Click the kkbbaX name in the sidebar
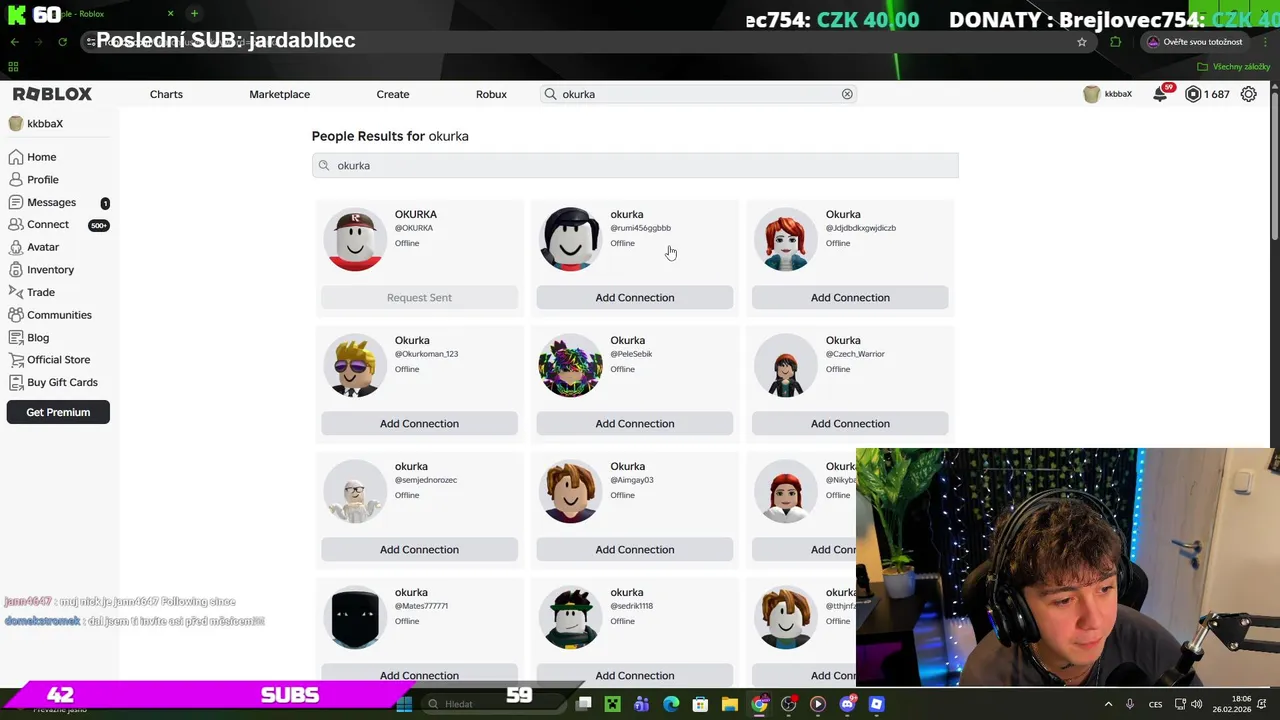Image resolution: width=1280 pixels, height=720 pixels. (x=45, y=124)
